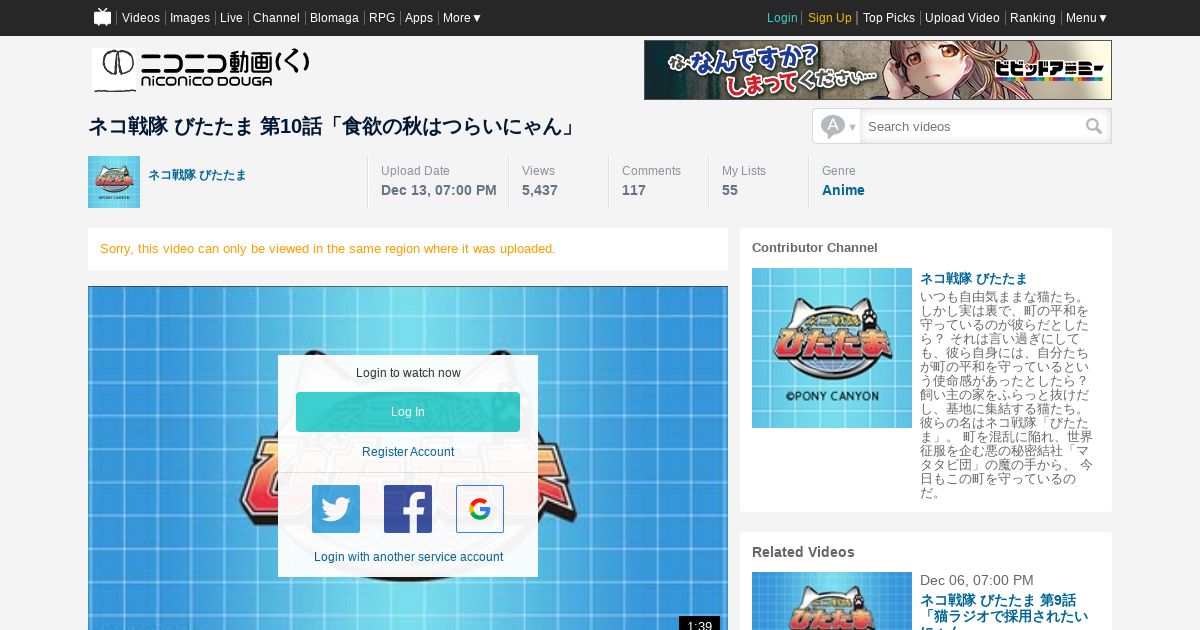Click the upload date Dec 13, 07:00 PM

[x=439, y=190]
